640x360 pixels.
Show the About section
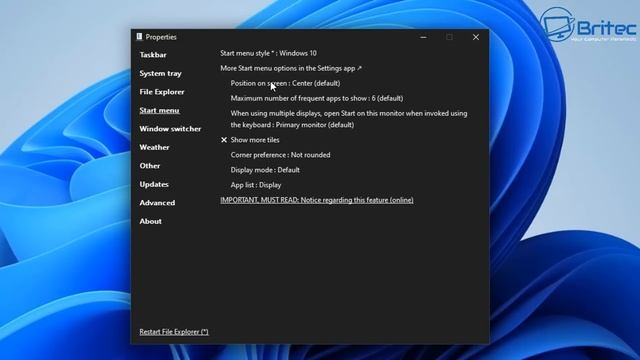(151, 221)
